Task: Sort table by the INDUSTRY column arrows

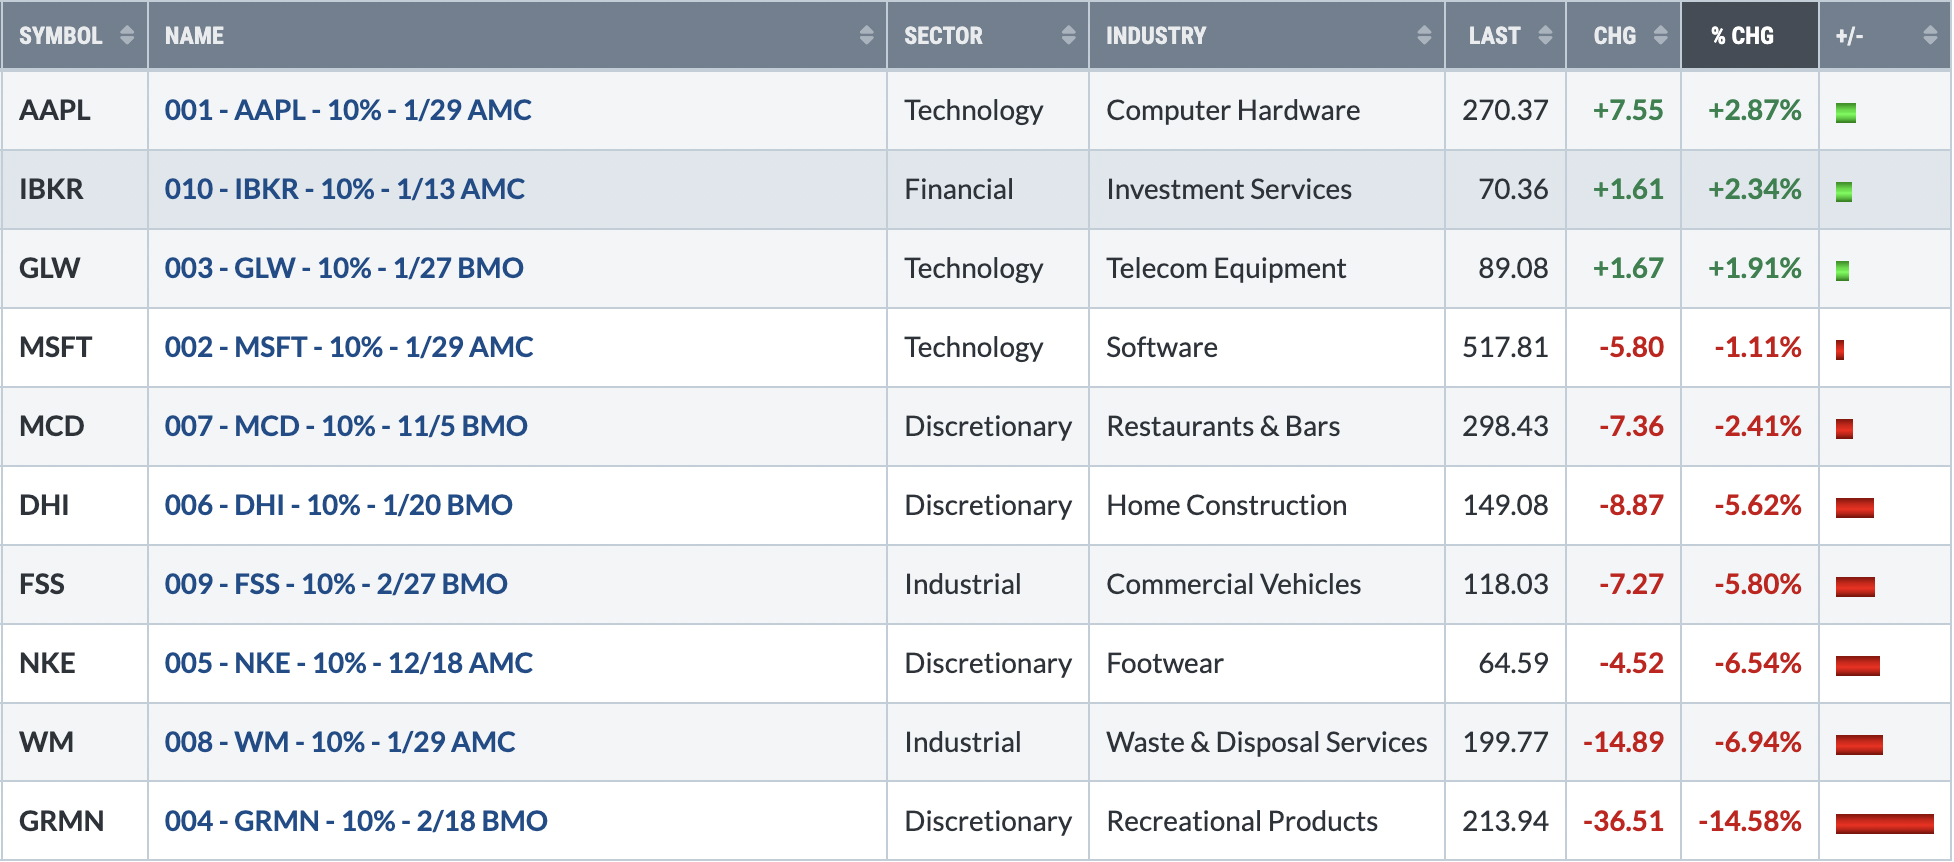Action: [1424, 36]
